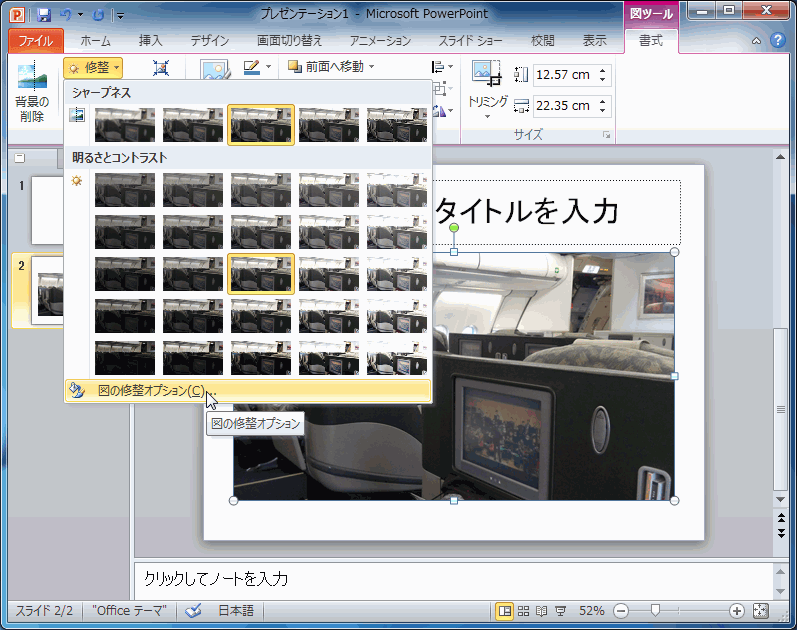Click the Undo icon in title bar
This screenshot has height=630, width=797.
(66, 14)
